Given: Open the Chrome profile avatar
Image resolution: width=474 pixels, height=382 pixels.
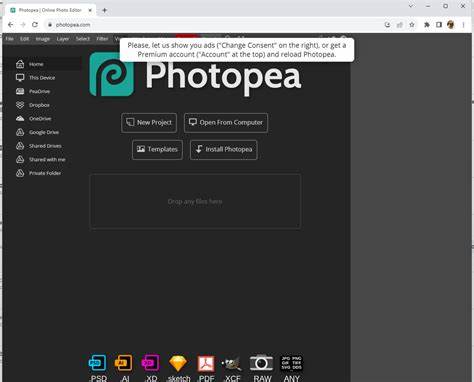Looking at the screenshot, I should pyautogui.click(x=451, y=25).
